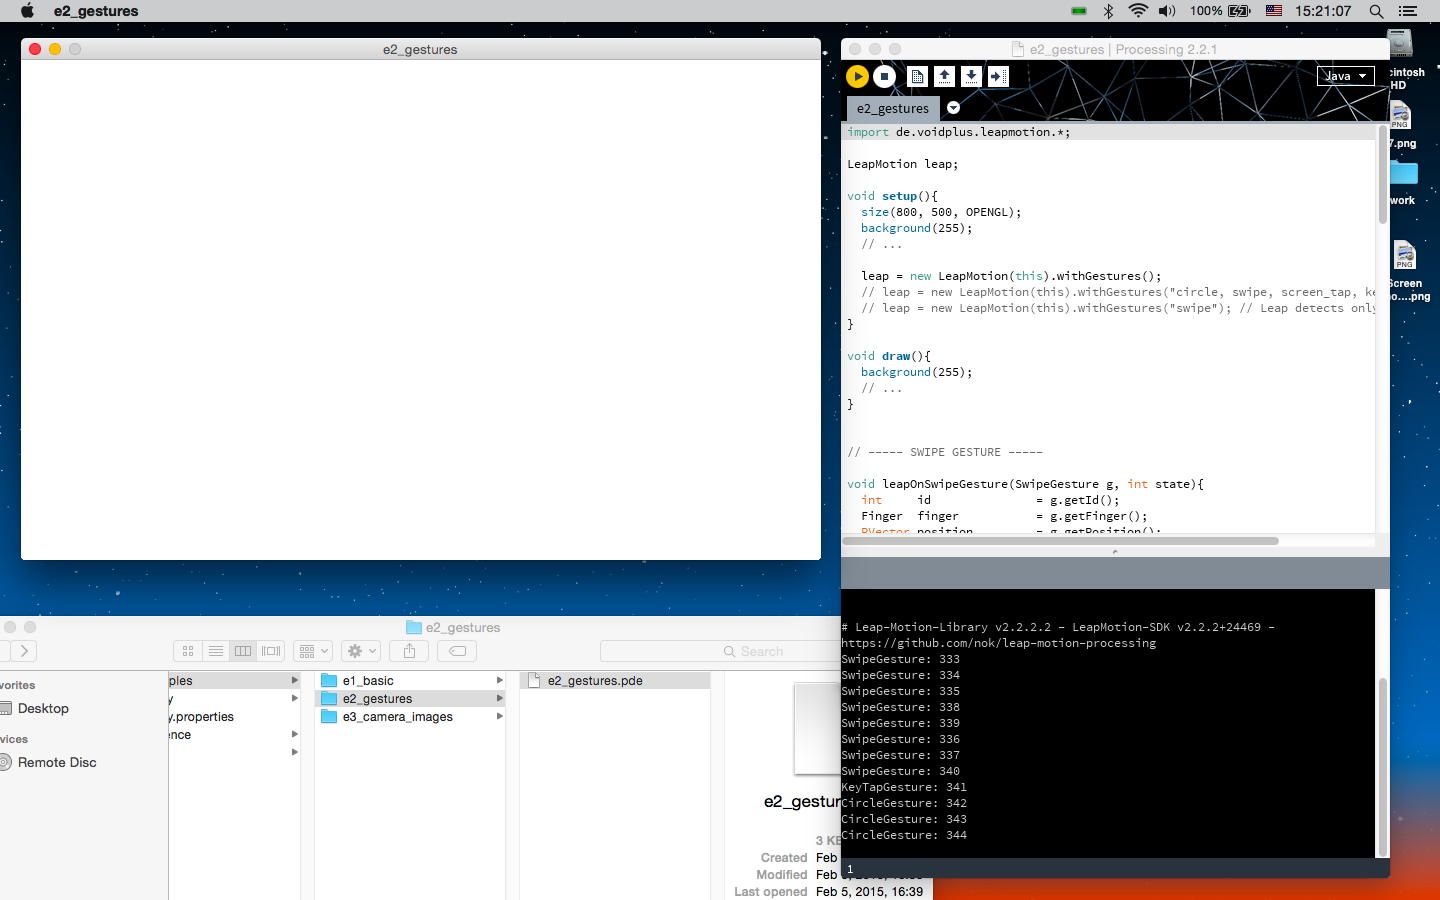Click the Finder Edit Tags icon

[457, 651]
